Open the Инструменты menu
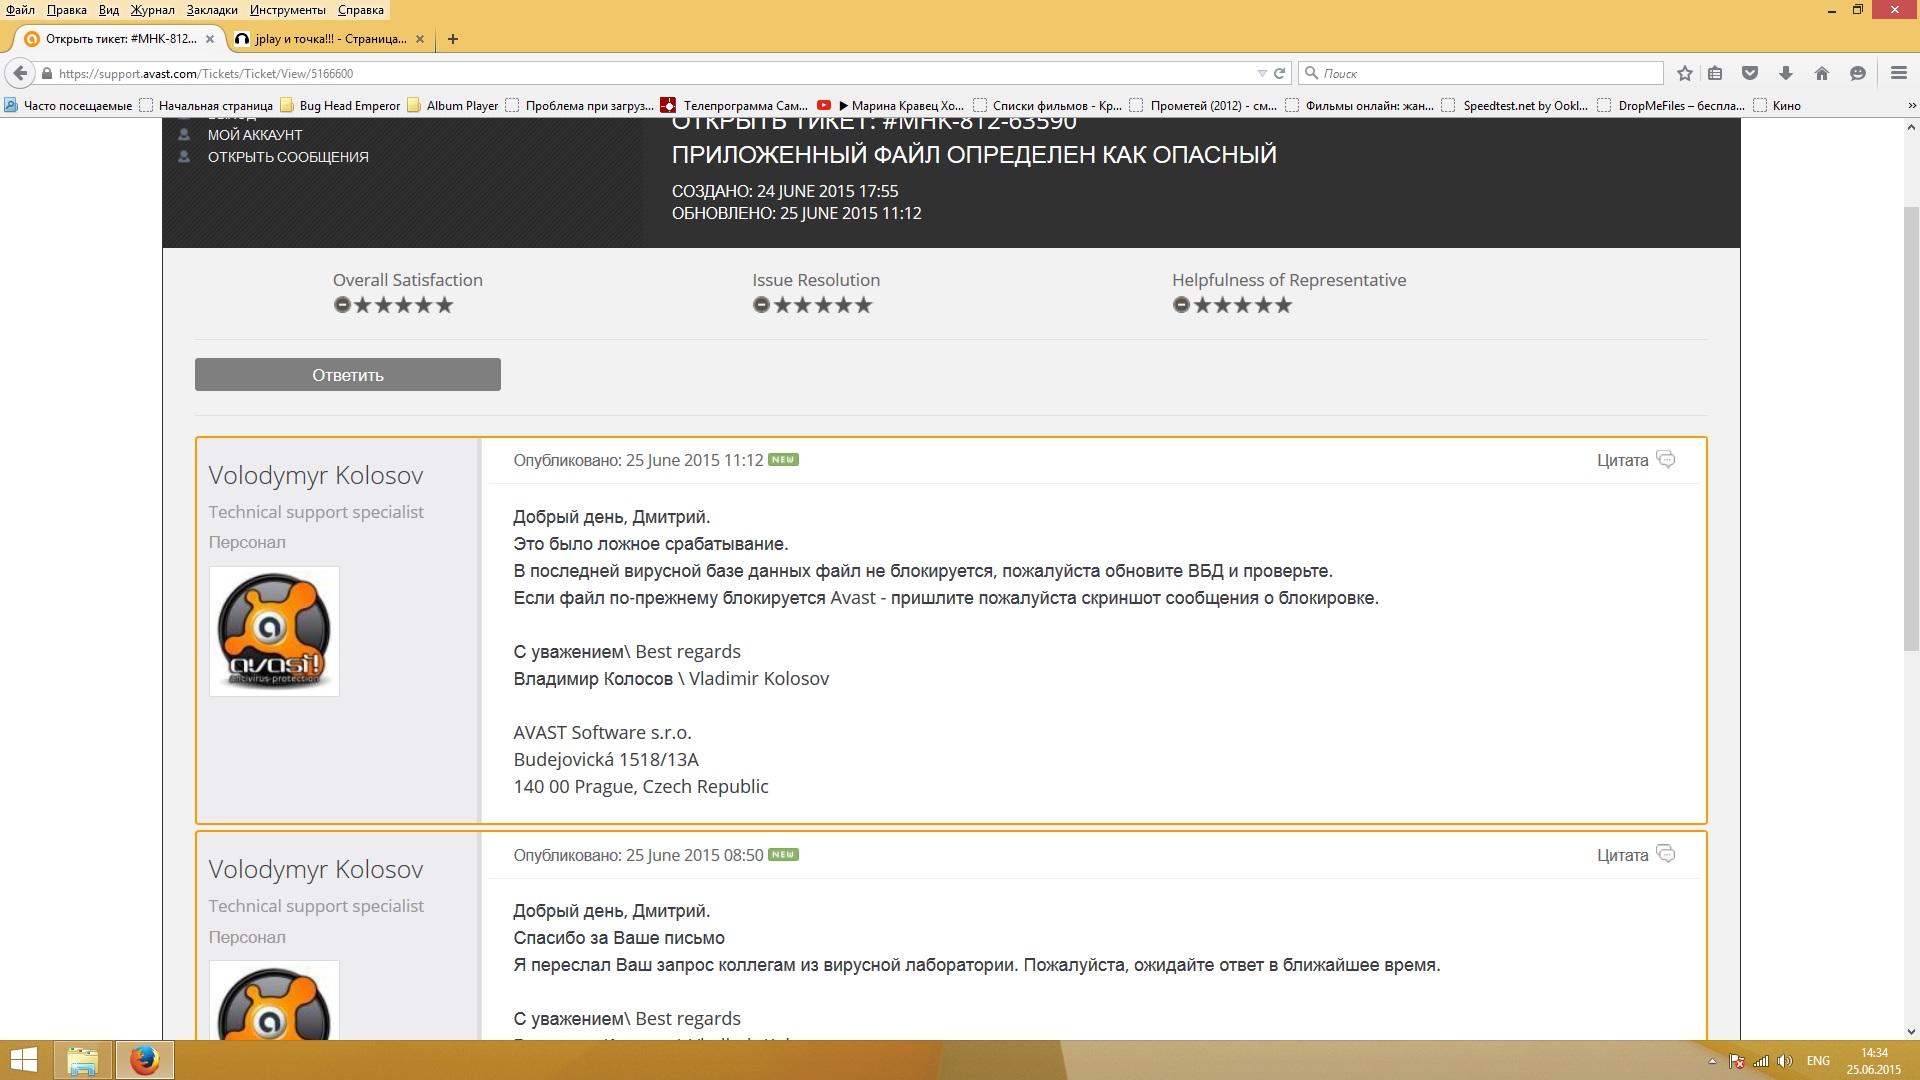This screenshot has height=1080, width=1920. point(287,10)
